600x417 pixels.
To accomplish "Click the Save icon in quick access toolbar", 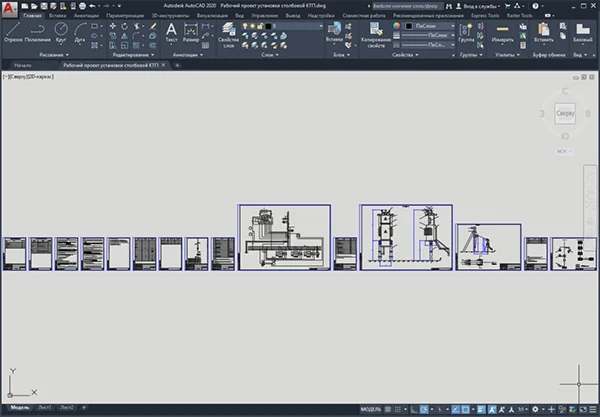I will tap(44, 6).
